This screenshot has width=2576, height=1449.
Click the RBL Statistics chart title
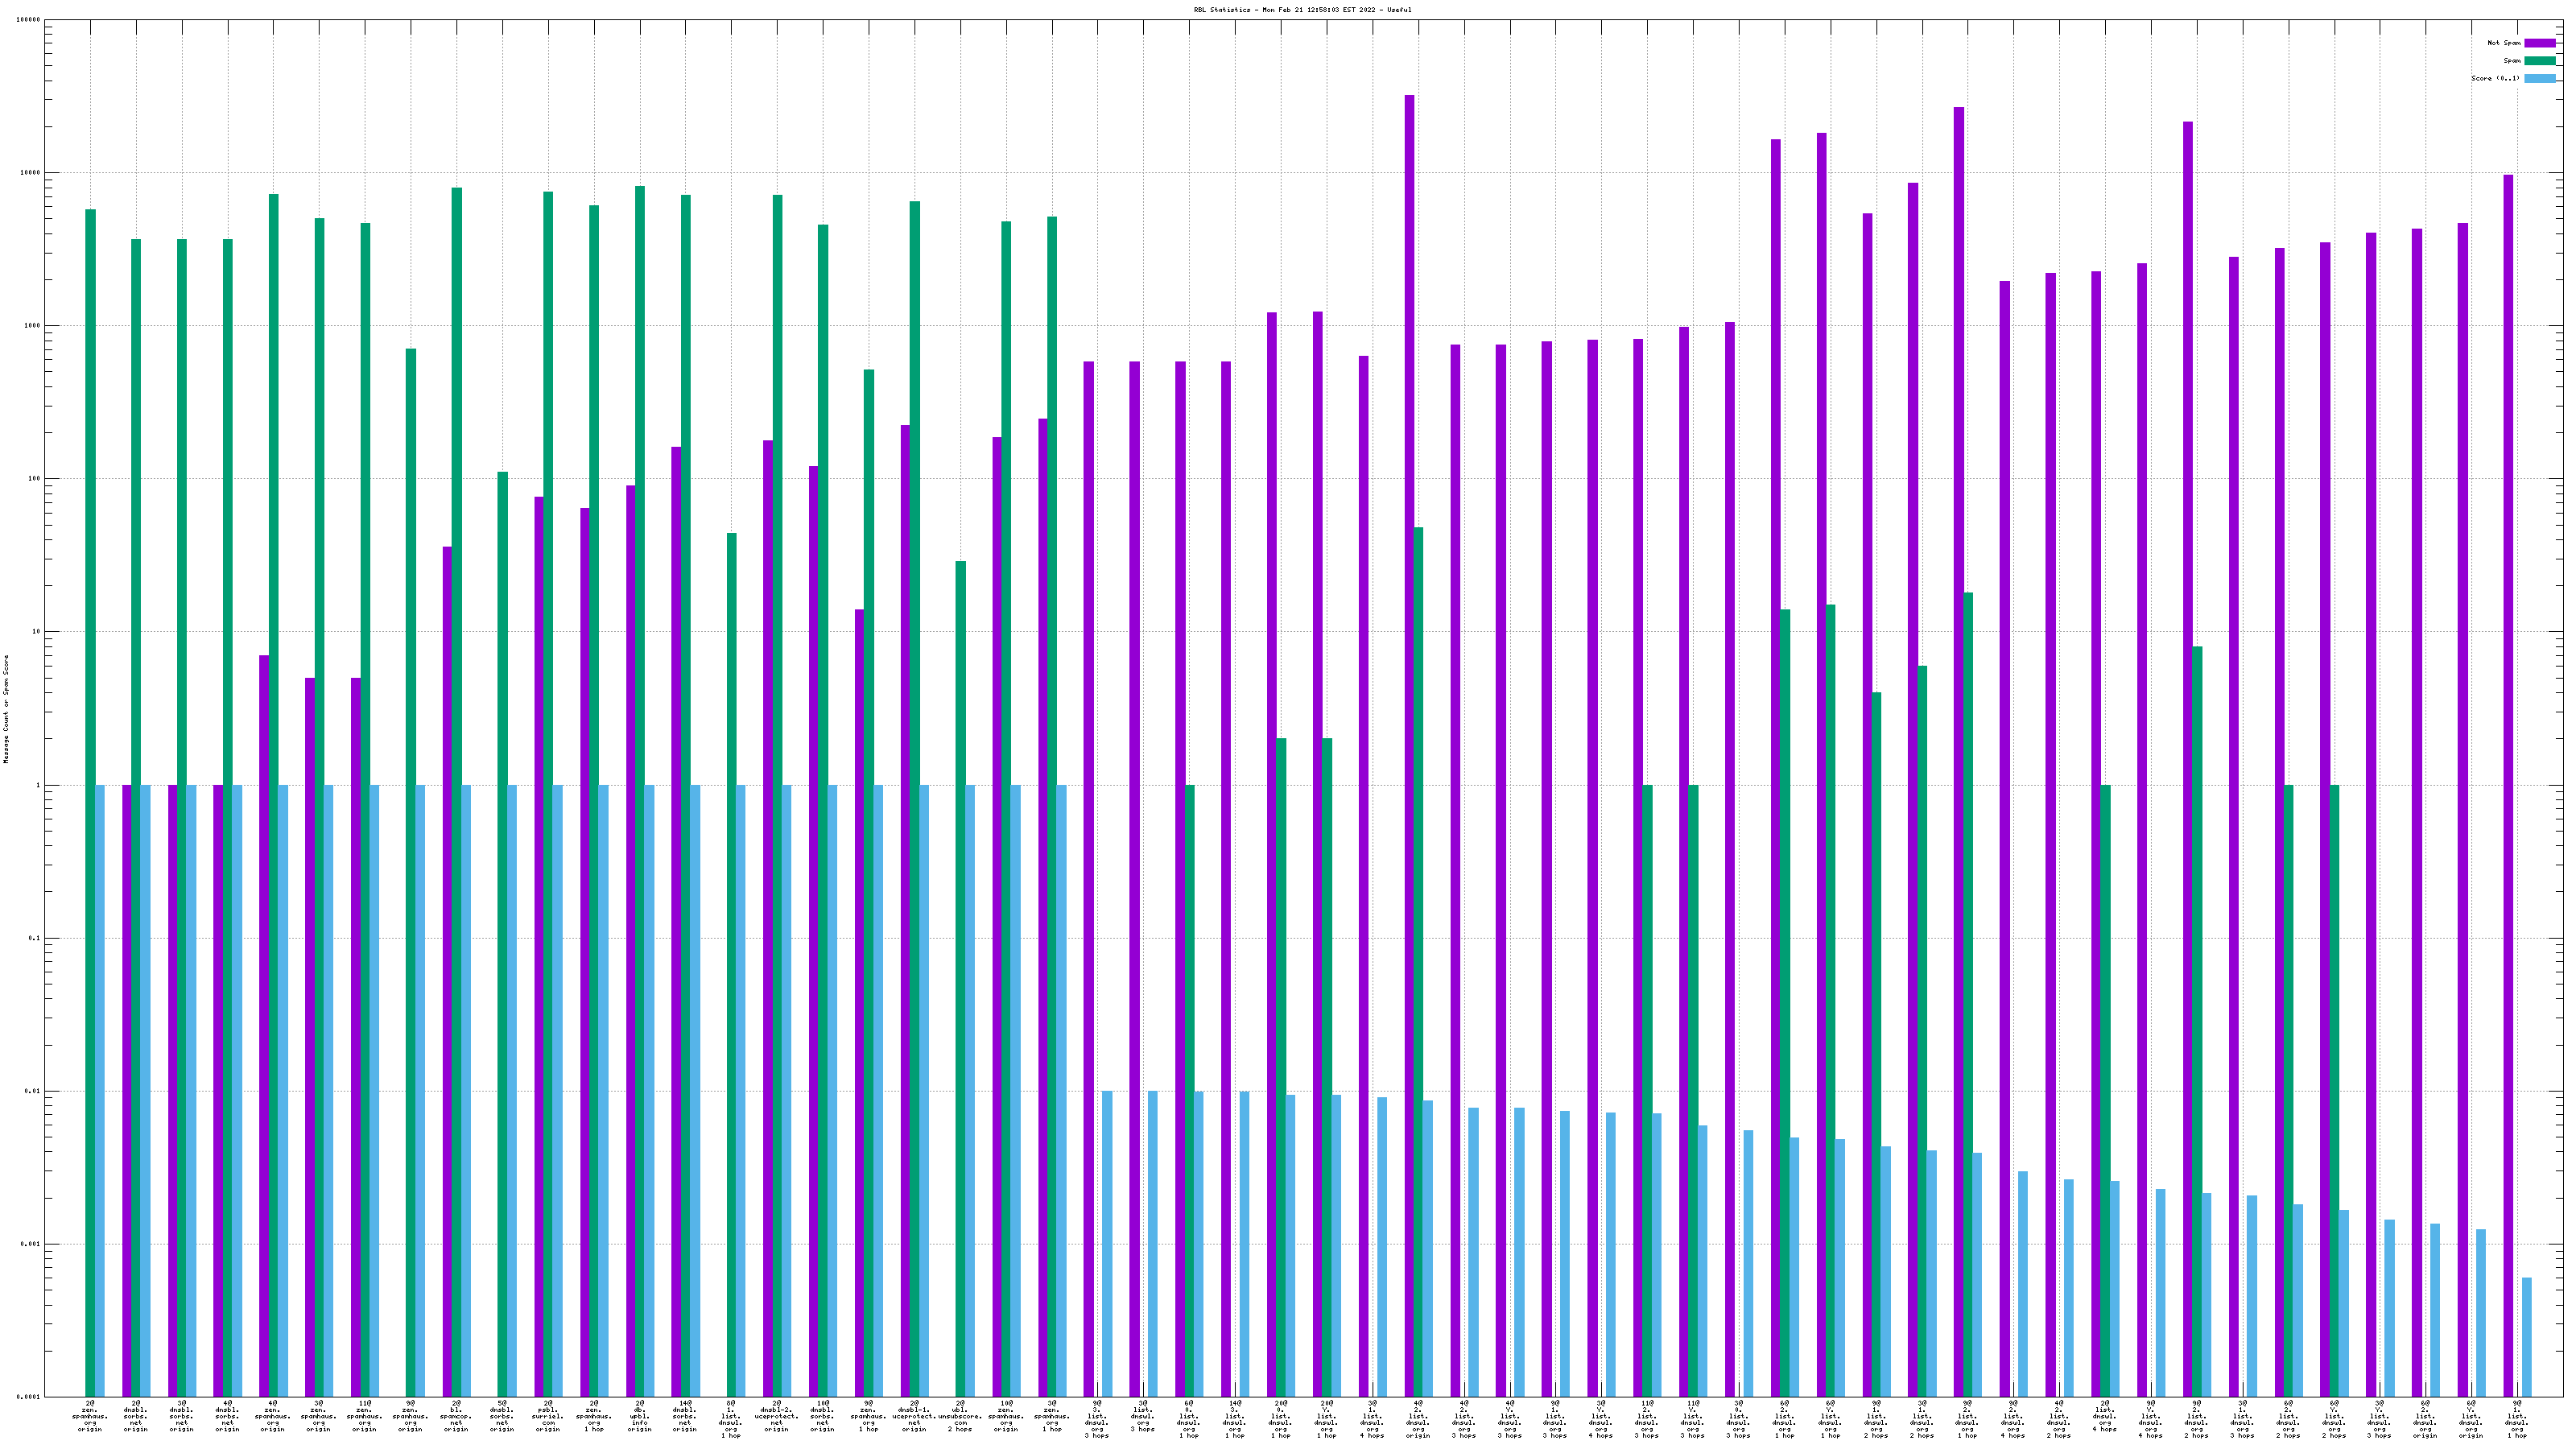[x=1302, y=10]
